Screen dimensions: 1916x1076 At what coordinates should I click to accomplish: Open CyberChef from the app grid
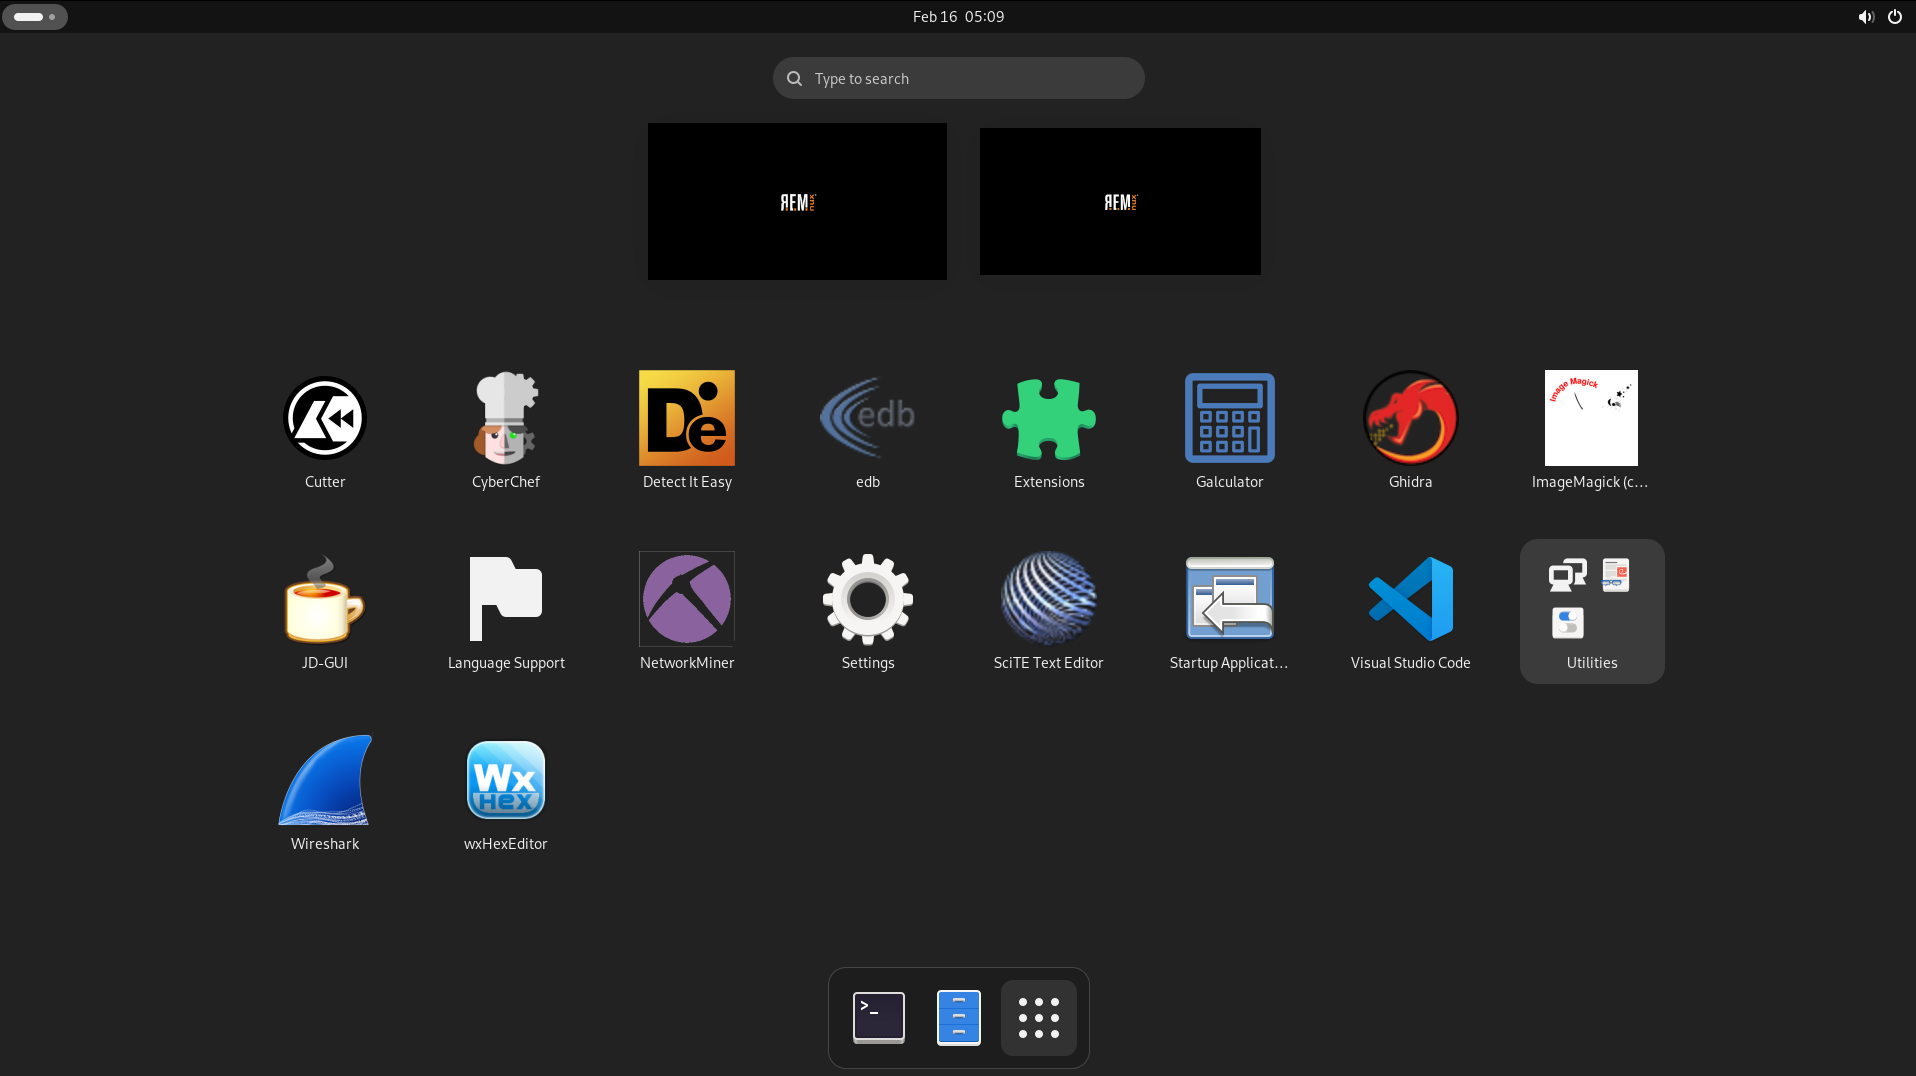pyautogui.click(x=505, y=419)
